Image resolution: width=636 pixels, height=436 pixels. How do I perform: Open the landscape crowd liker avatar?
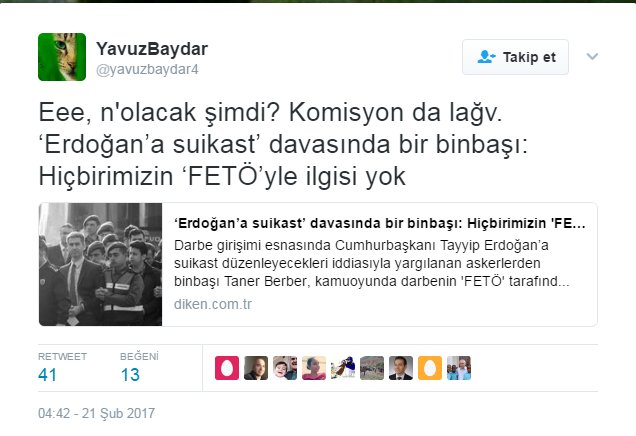372,368
